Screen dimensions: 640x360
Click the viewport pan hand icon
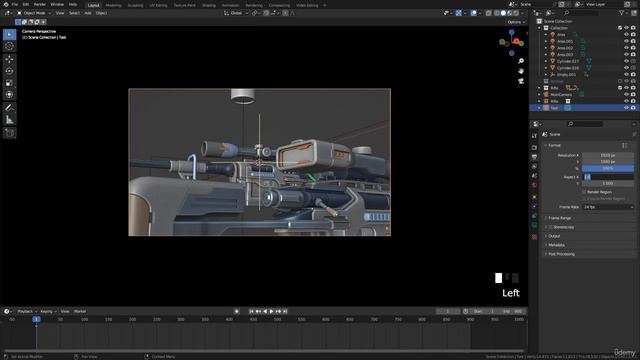coord(521,71)
